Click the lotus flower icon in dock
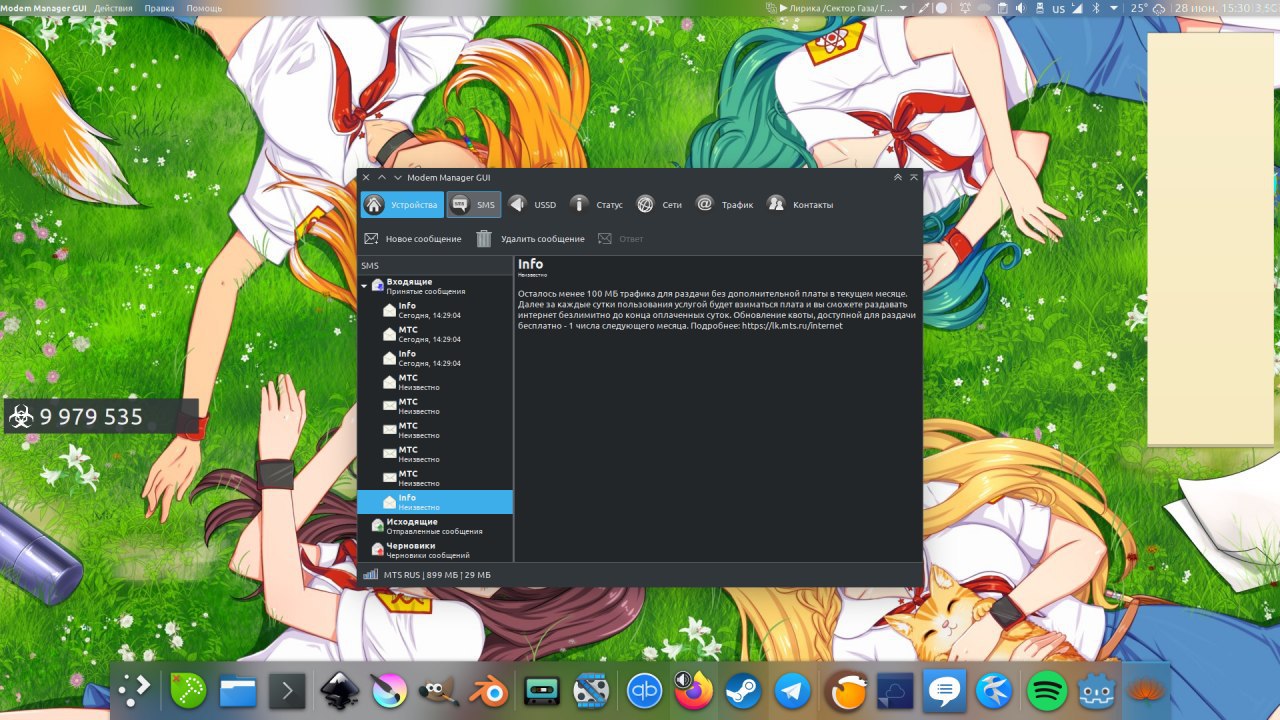The height and width of the screenshot is (720, 1280). coord(1147,691)
